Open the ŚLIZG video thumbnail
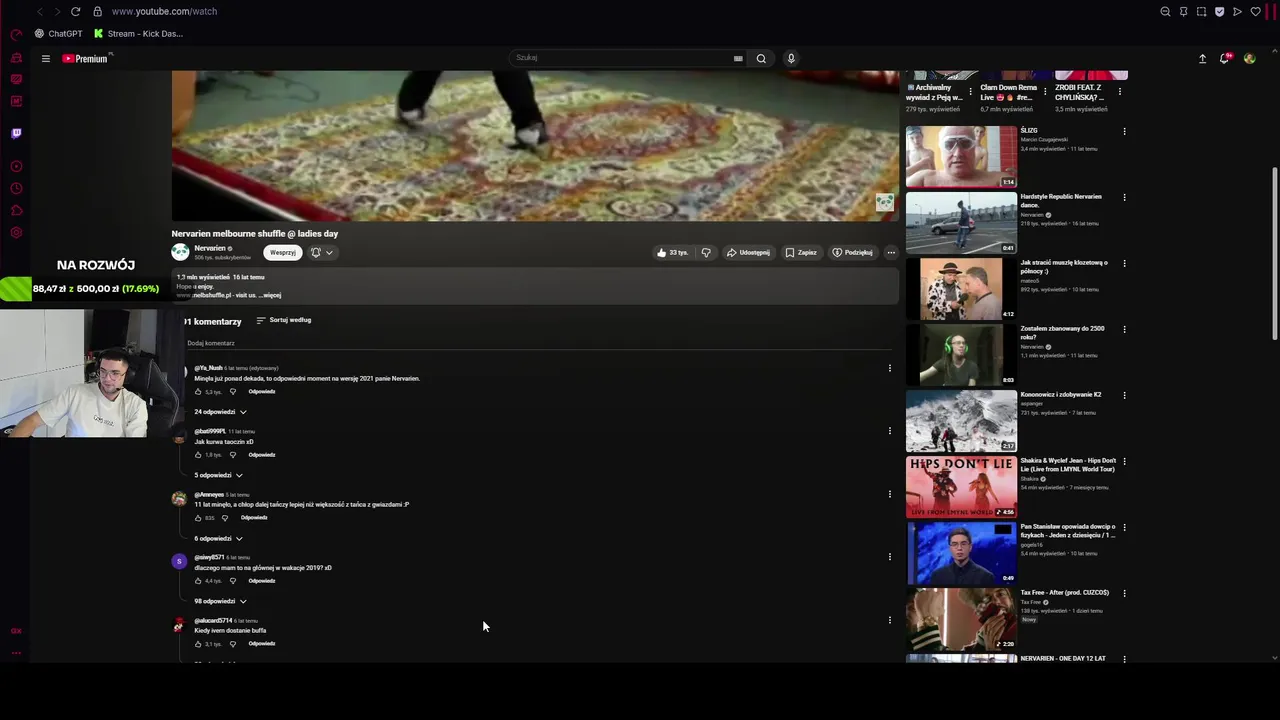This screenshot has height=720, width=1280. click(961, 157)
